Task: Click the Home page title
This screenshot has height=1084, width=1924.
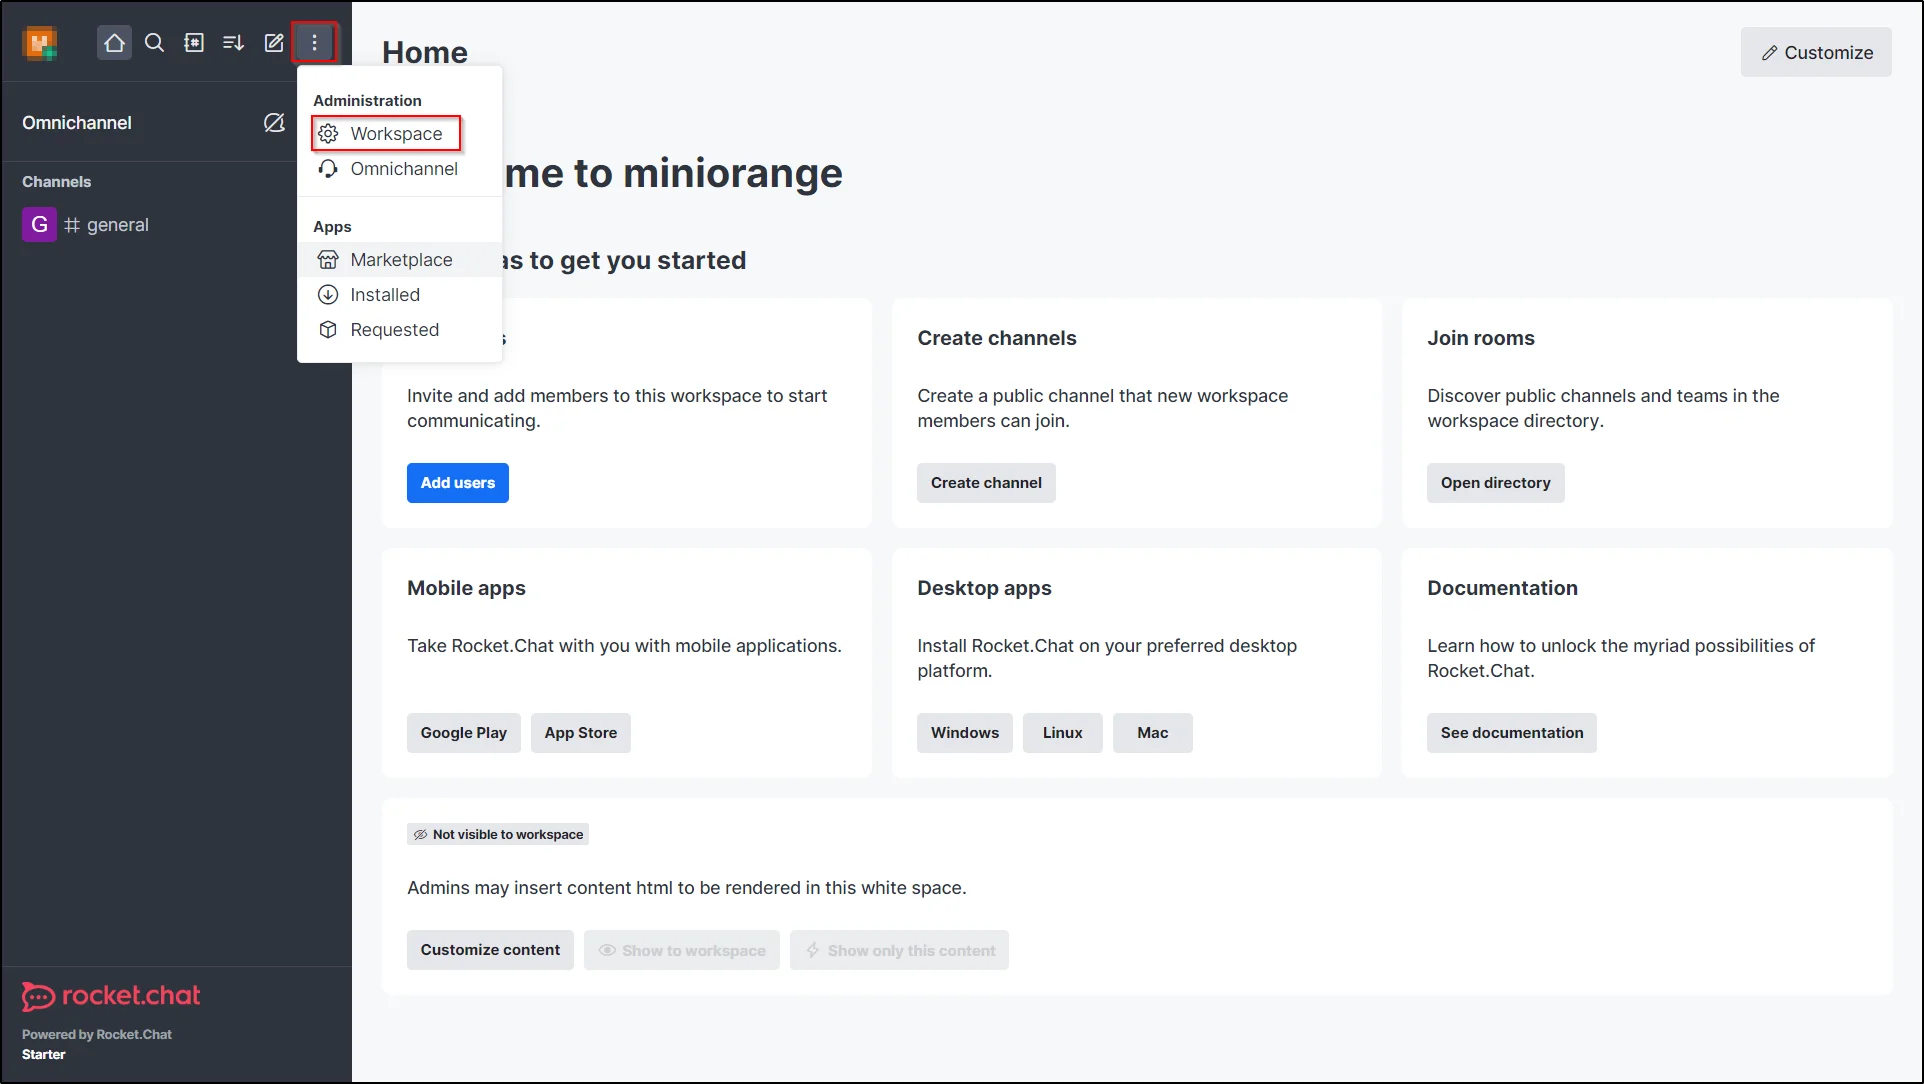Action: (x=425, y=52)
